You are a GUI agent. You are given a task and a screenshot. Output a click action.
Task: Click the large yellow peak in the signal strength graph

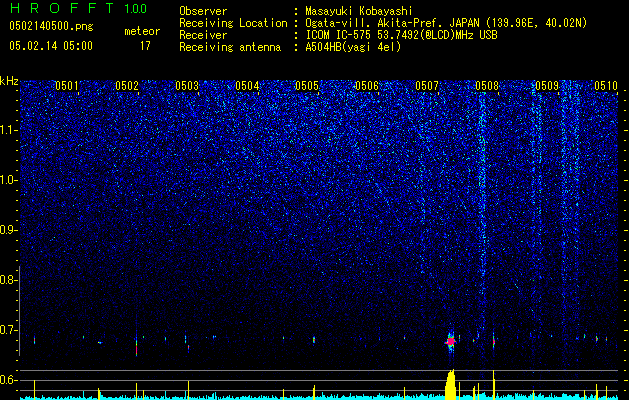(450, 385)
